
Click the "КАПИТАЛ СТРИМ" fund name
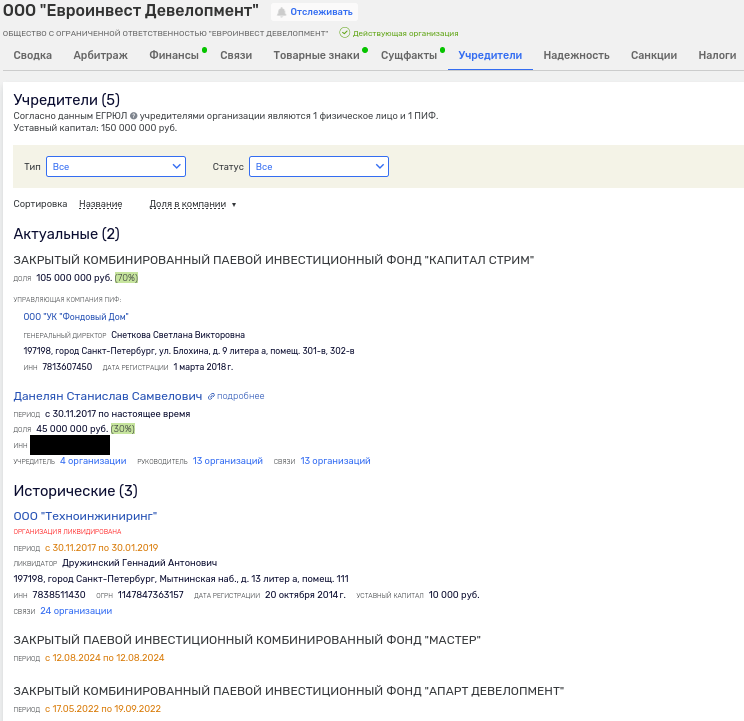pos(274,260)
